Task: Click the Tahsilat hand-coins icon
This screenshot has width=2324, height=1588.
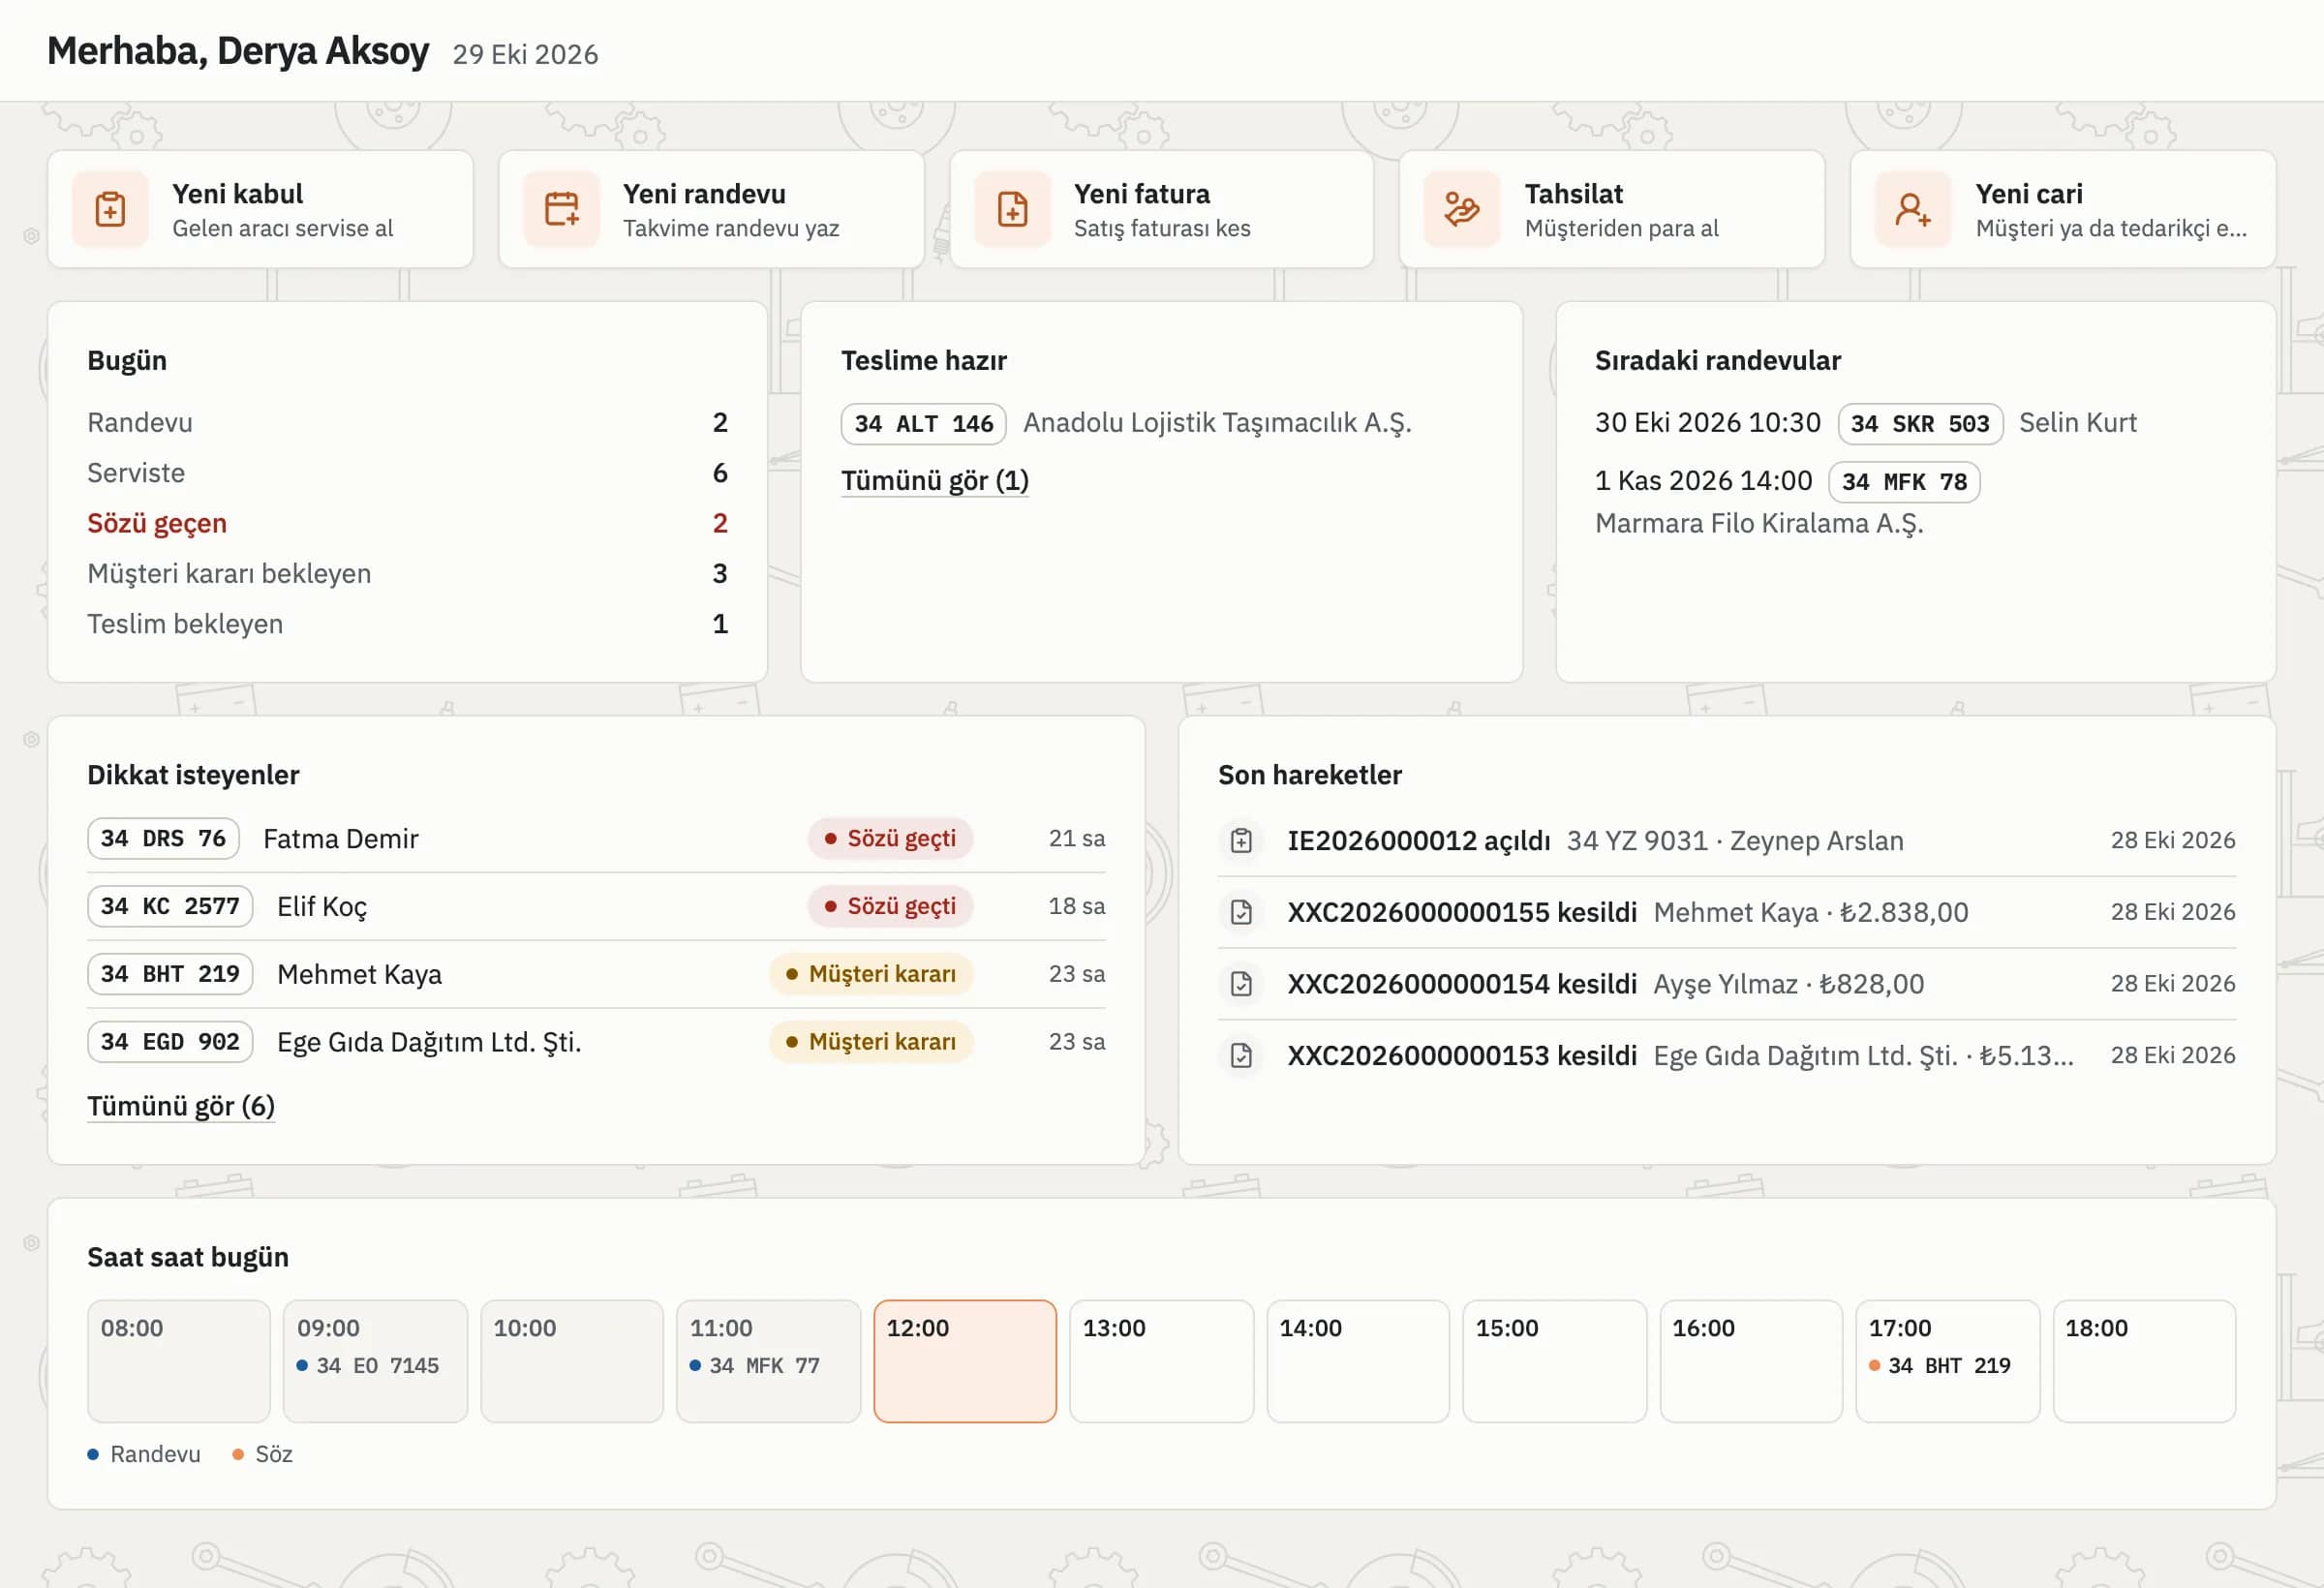Action: coord(1462,209)
